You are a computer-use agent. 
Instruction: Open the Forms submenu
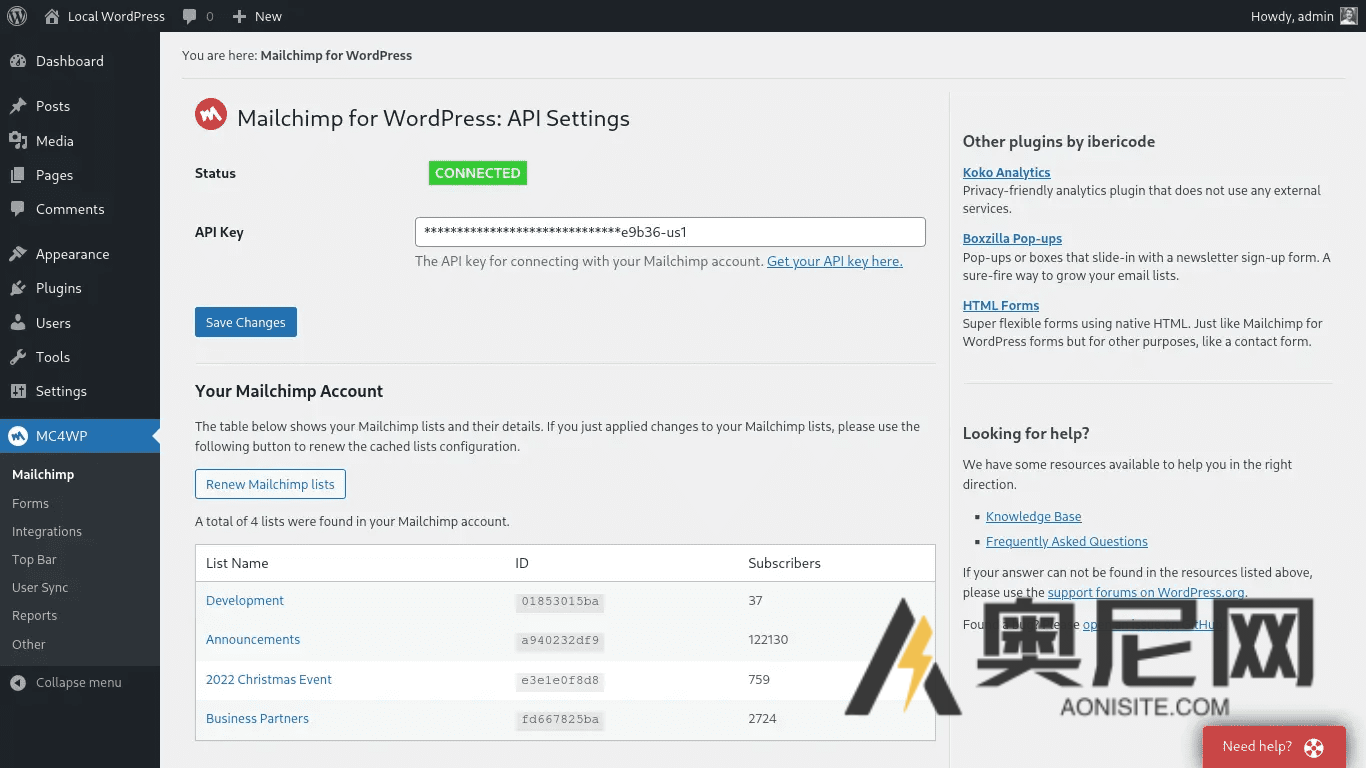(30, 503)
